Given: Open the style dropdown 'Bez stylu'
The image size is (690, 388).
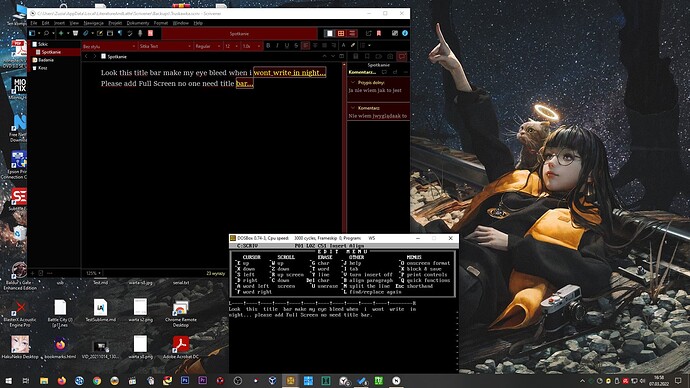Looking at the screenshot, I should [109, 46].
